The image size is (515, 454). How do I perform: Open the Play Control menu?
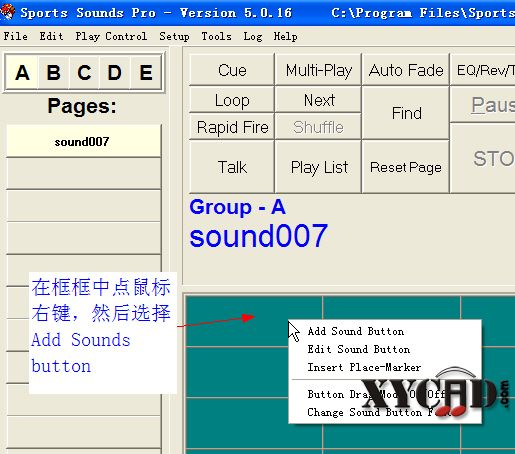pos(111,36)
